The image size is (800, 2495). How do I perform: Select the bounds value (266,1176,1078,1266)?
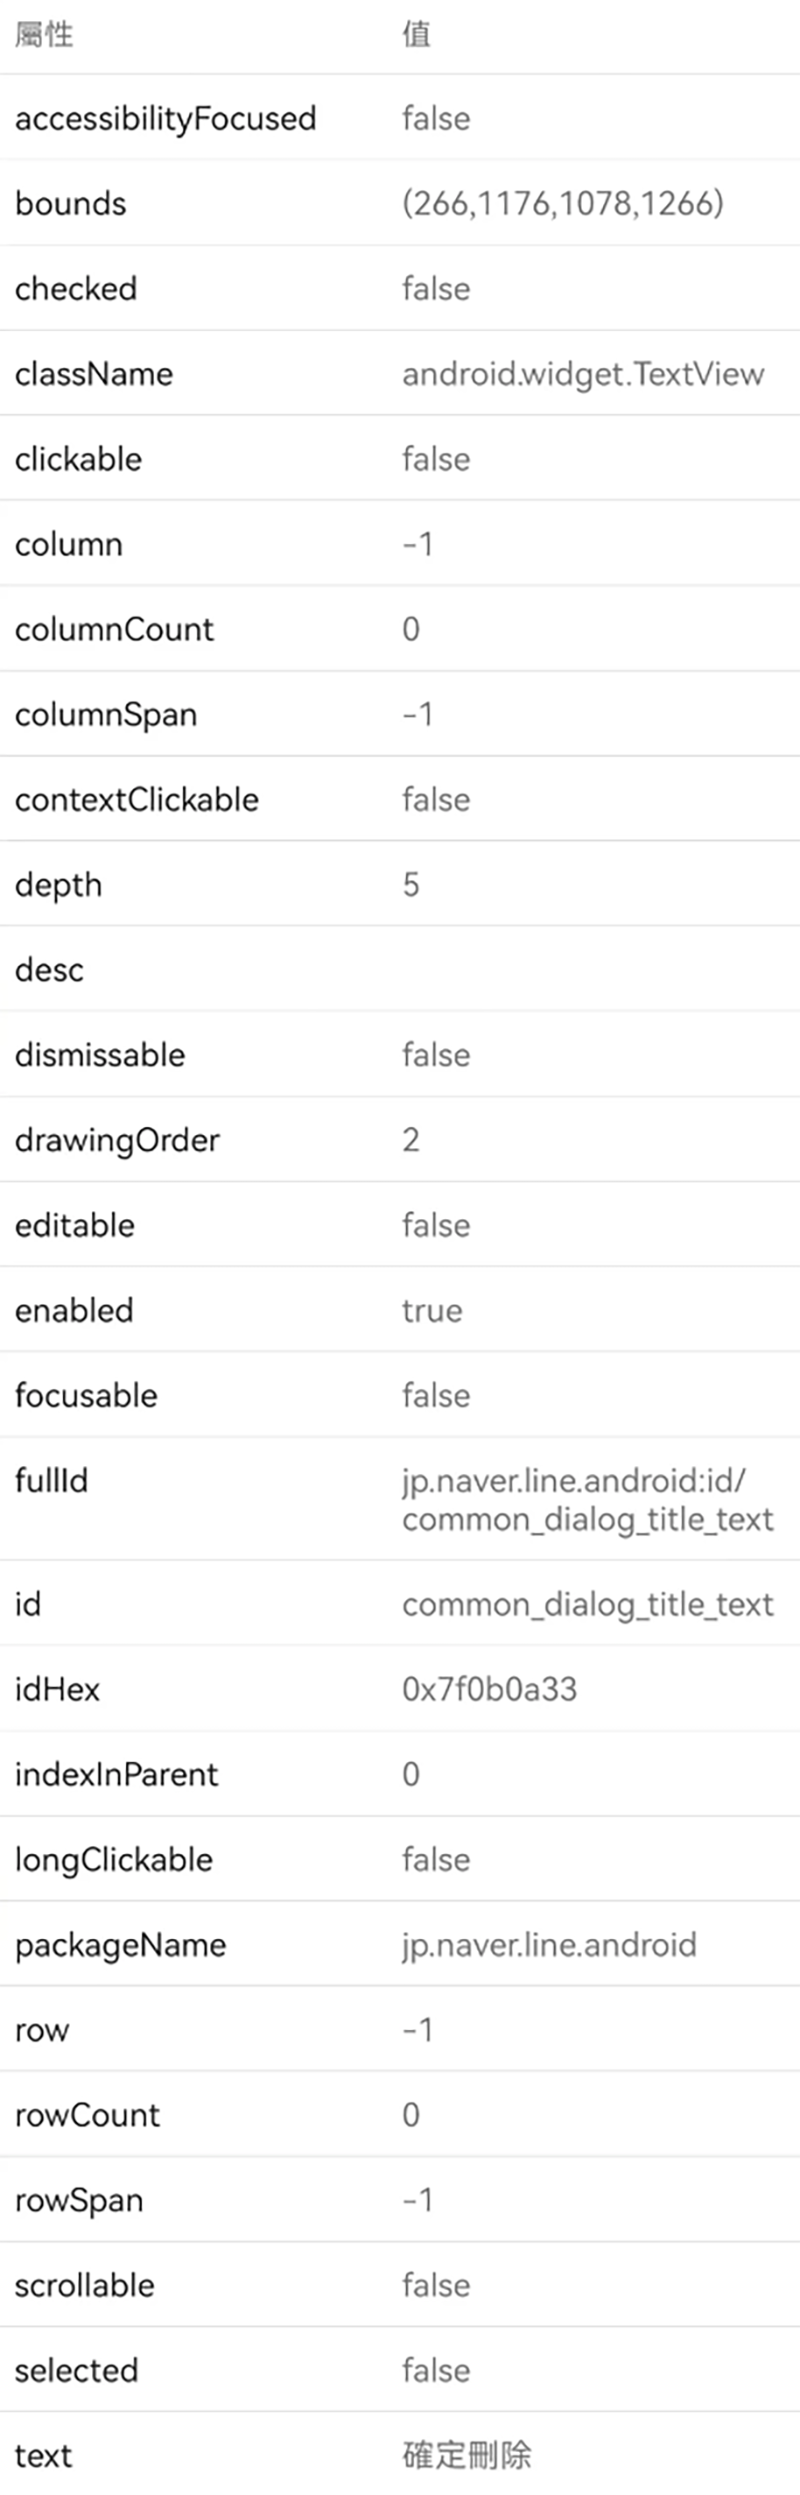[562, 204]
